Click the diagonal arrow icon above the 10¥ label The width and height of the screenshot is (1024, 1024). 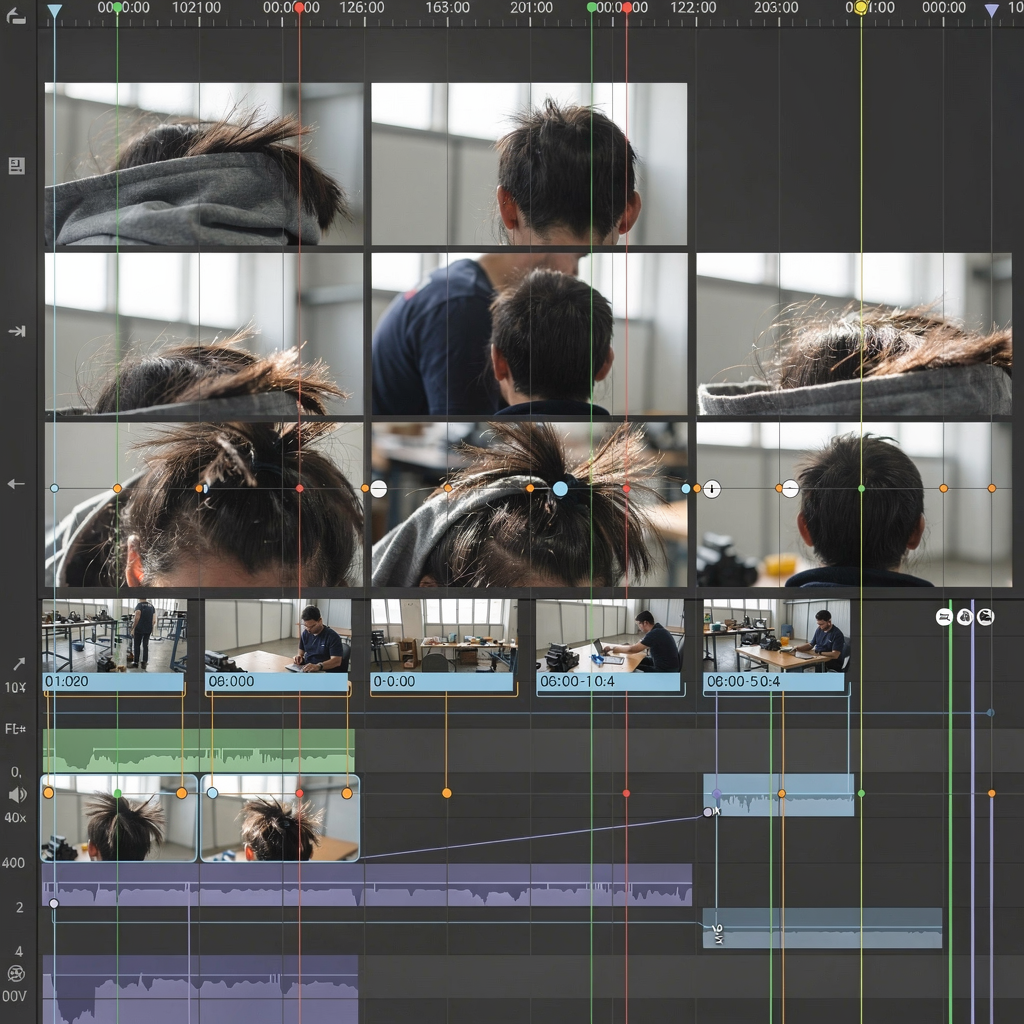pyautogui.click(x=16, y=663)
